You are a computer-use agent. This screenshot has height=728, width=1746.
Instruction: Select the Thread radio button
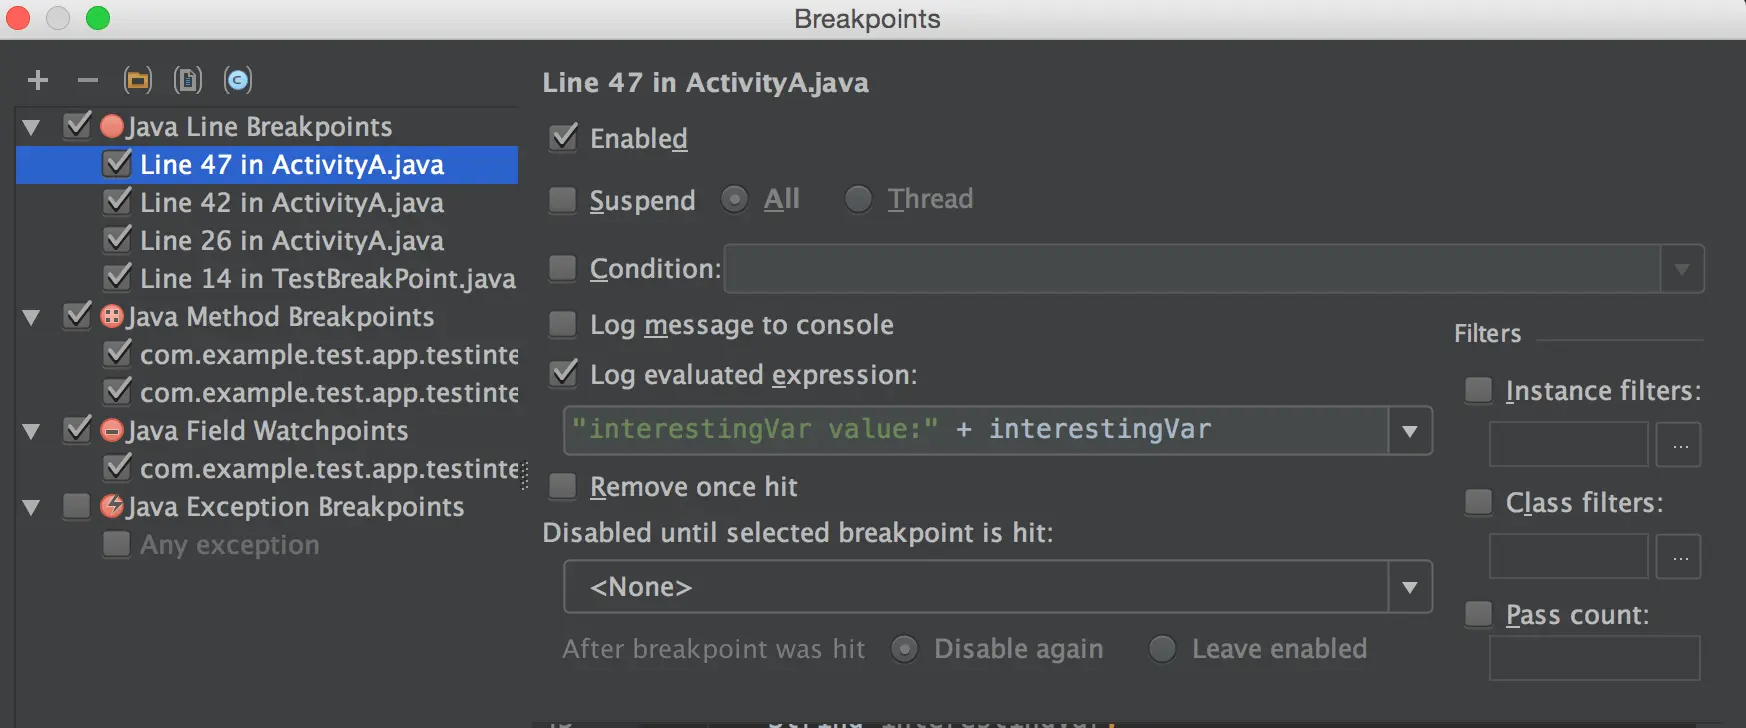pos(858,199)
